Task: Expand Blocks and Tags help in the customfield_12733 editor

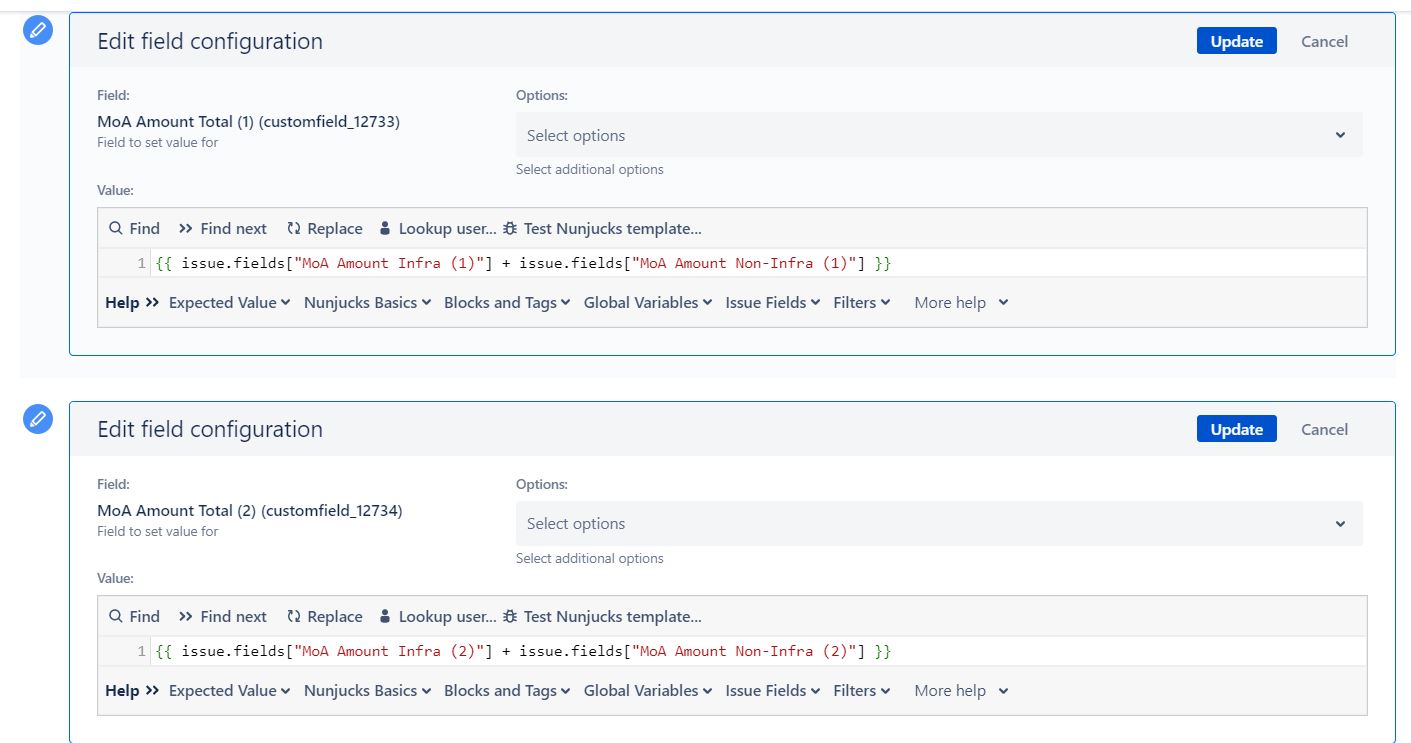Action: click(508, 302)
